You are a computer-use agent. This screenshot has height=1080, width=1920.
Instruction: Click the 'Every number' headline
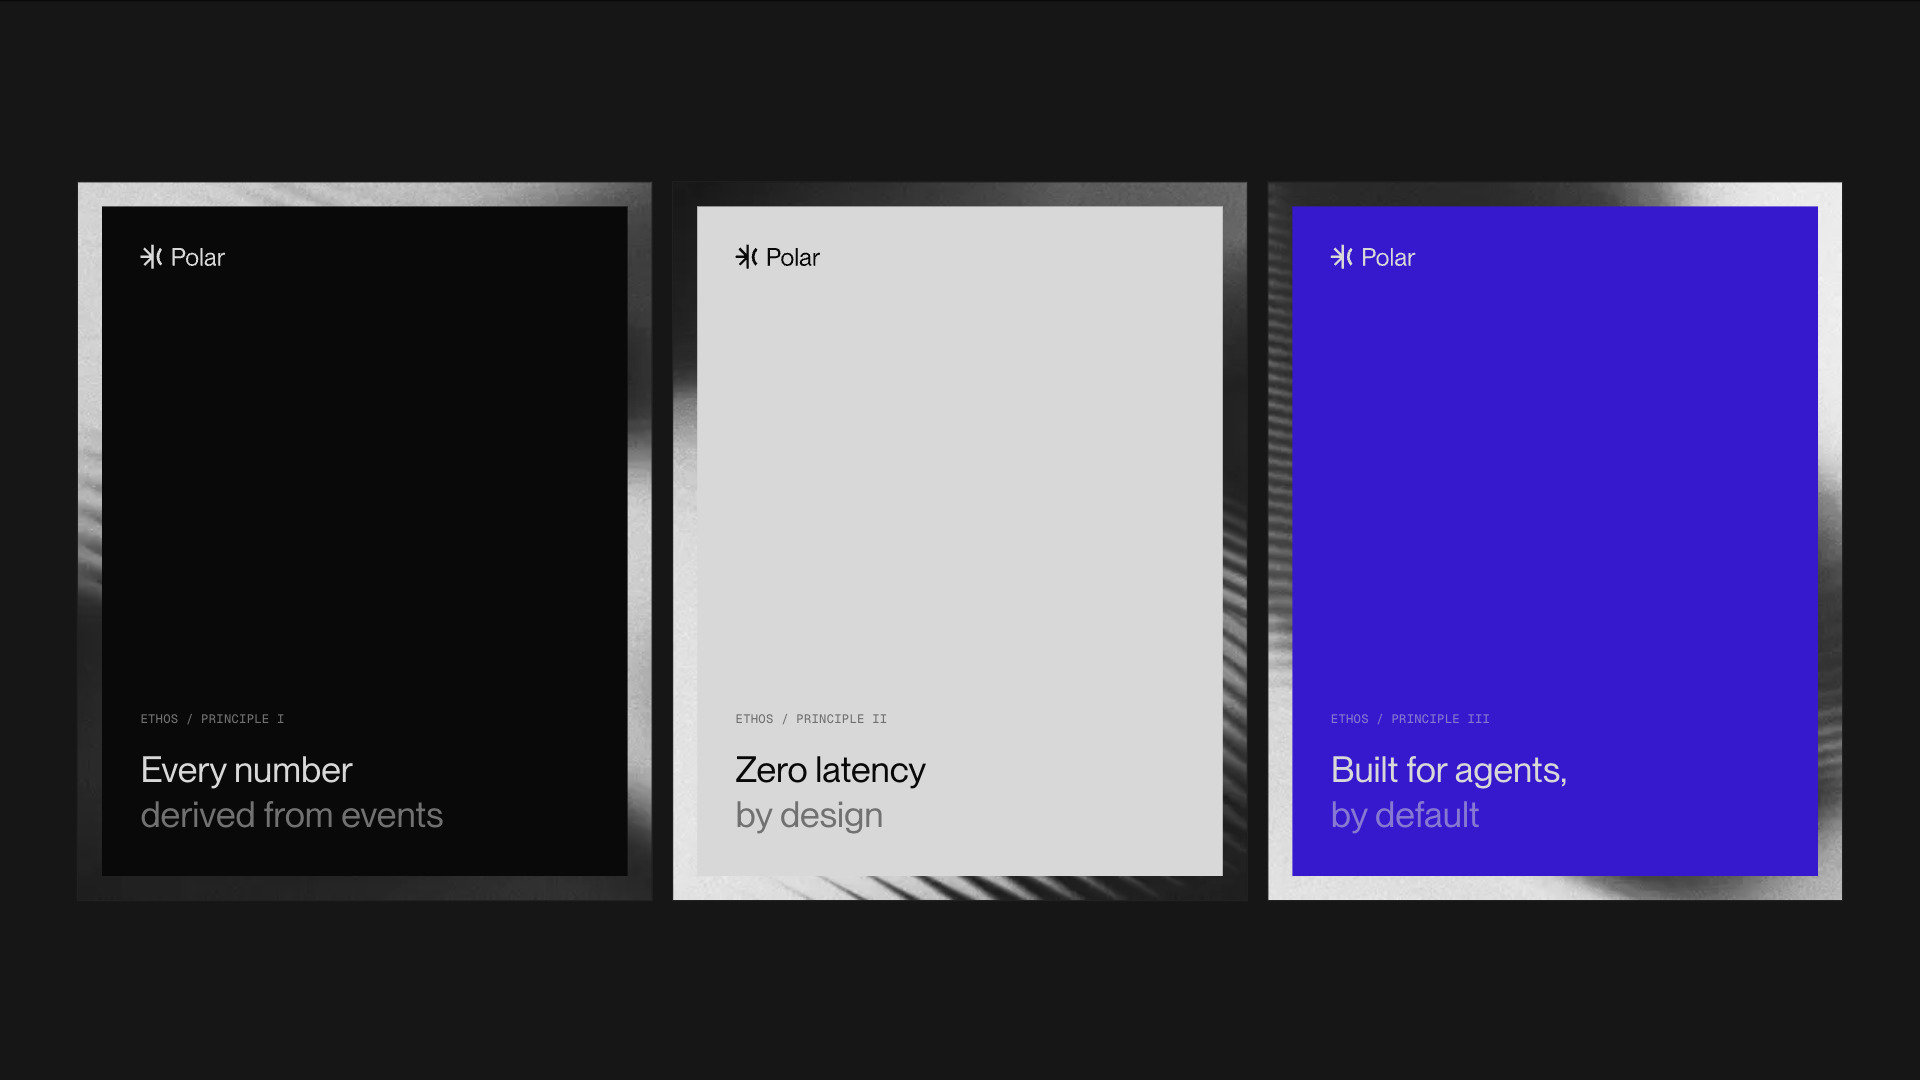(x=246, y=770)
